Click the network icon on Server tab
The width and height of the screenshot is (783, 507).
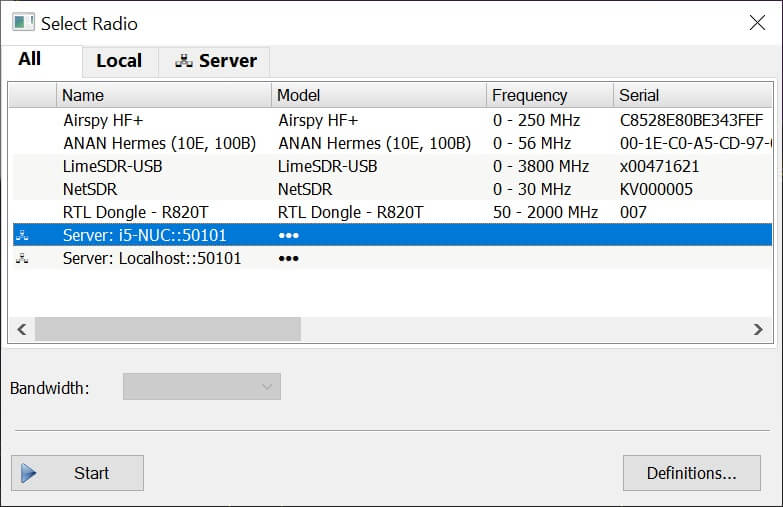[x=183, y=61]
